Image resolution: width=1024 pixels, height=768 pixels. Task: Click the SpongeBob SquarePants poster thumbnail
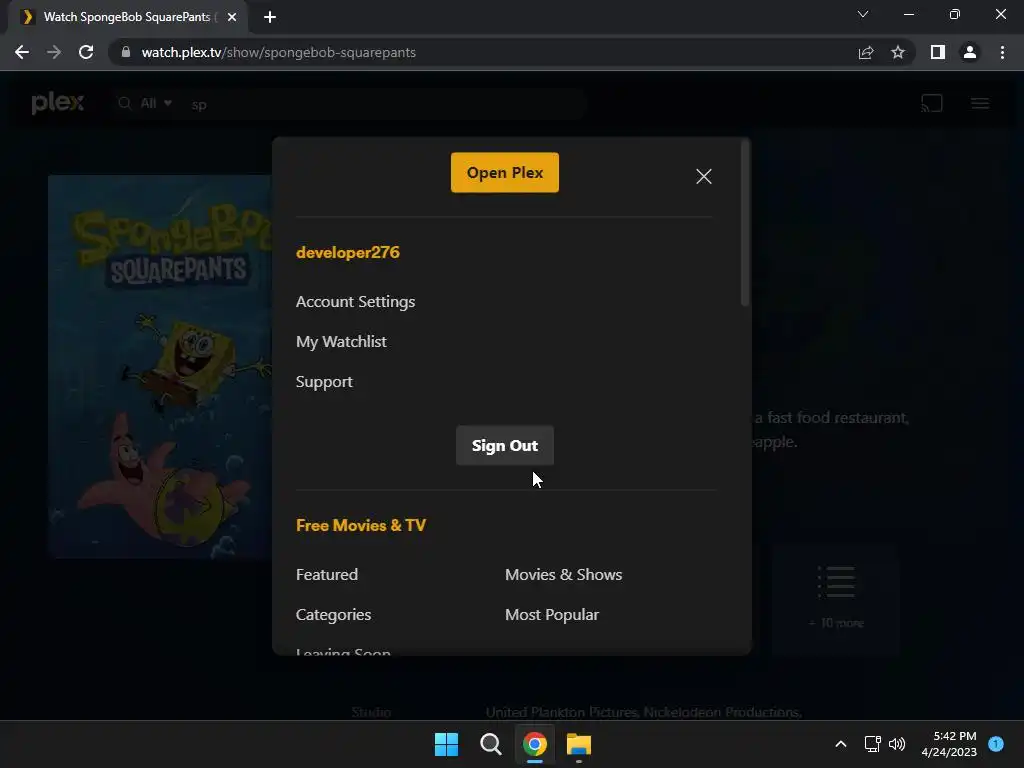click(160, 366)
